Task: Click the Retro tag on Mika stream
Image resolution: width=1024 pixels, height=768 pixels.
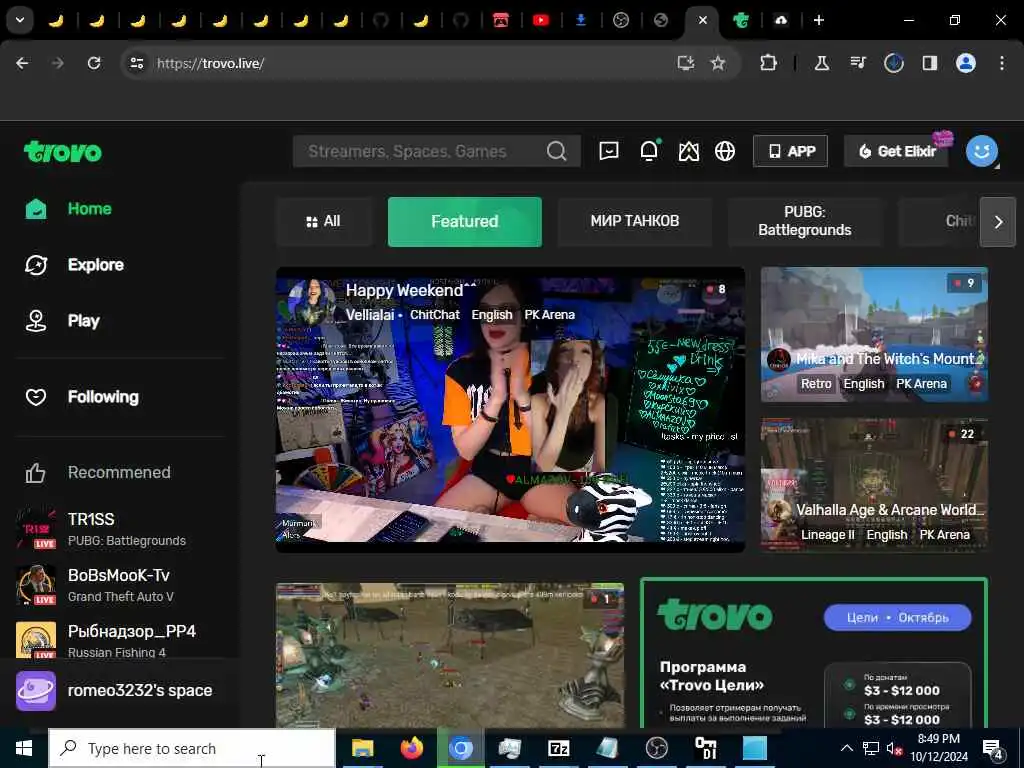Action: pyautogui.click(x=816, y=384)
